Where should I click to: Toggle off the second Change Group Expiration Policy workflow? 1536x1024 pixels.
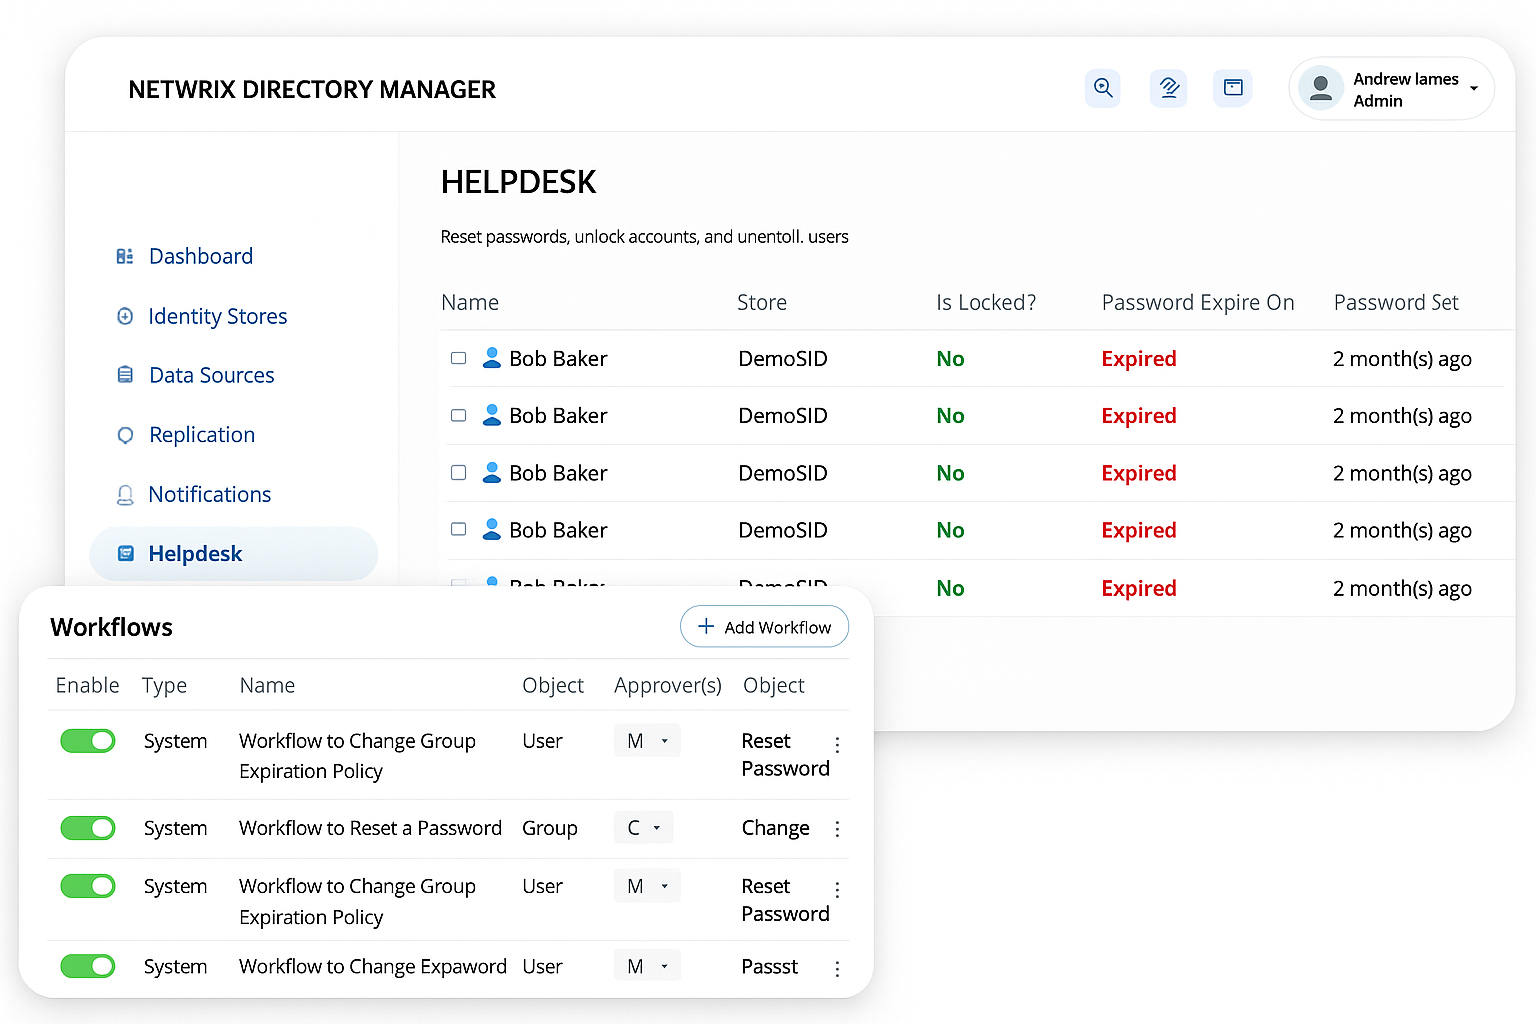[88, 886]
